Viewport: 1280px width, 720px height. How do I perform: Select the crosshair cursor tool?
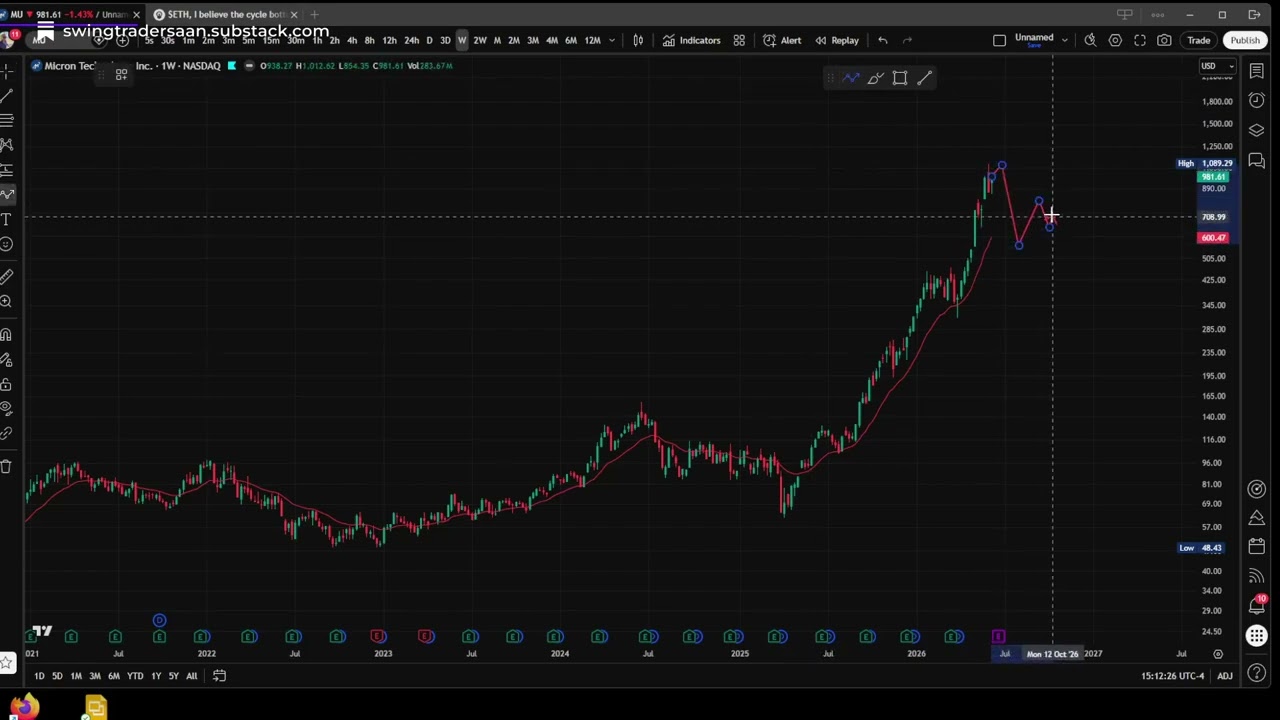(x=6, y=71)
